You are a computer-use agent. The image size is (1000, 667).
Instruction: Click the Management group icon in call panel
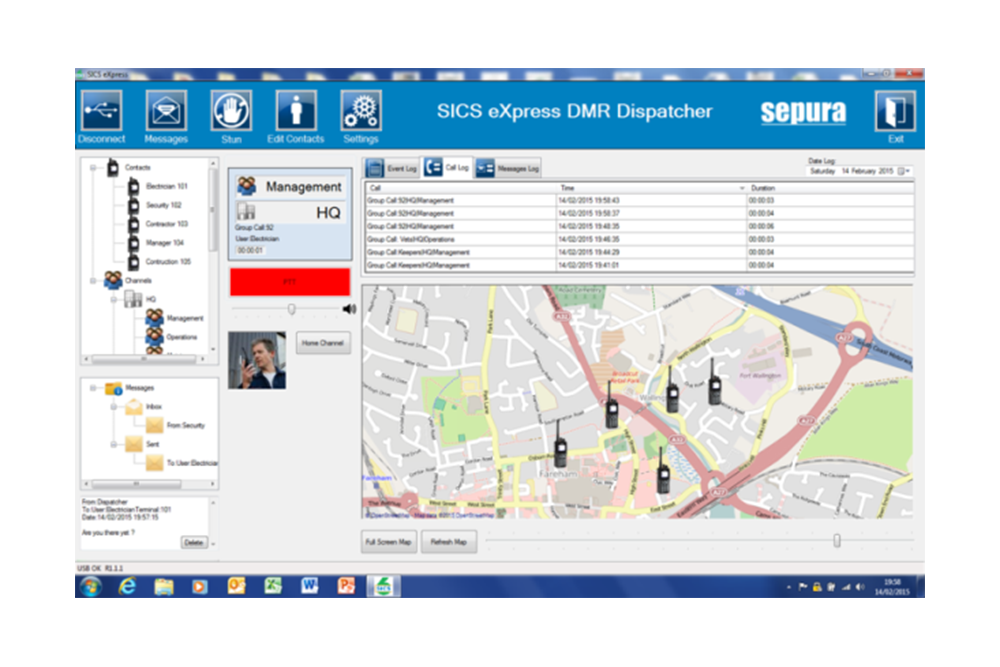pyautogui.click(x=247, y=186)
